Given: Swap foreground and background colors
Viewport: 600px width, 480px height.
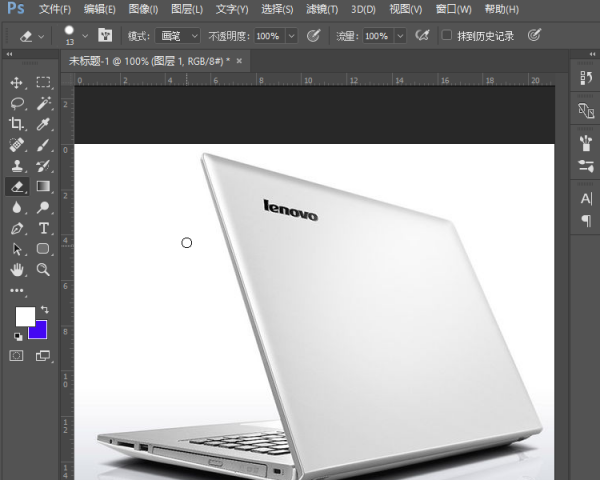Looking at the screenshot, I should 45,309.
